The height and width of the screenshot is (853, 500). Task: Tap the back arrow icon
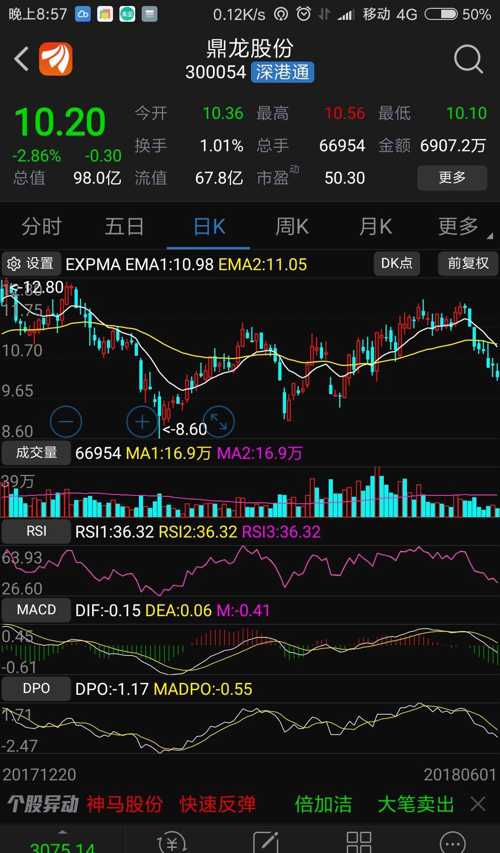[22, 59]
